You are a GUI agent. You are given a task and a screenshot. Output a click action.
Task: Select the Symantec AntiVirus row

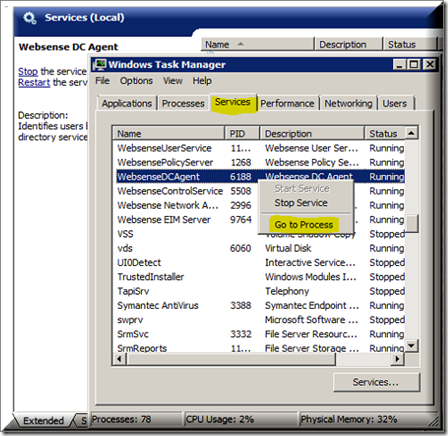(260, 306)
